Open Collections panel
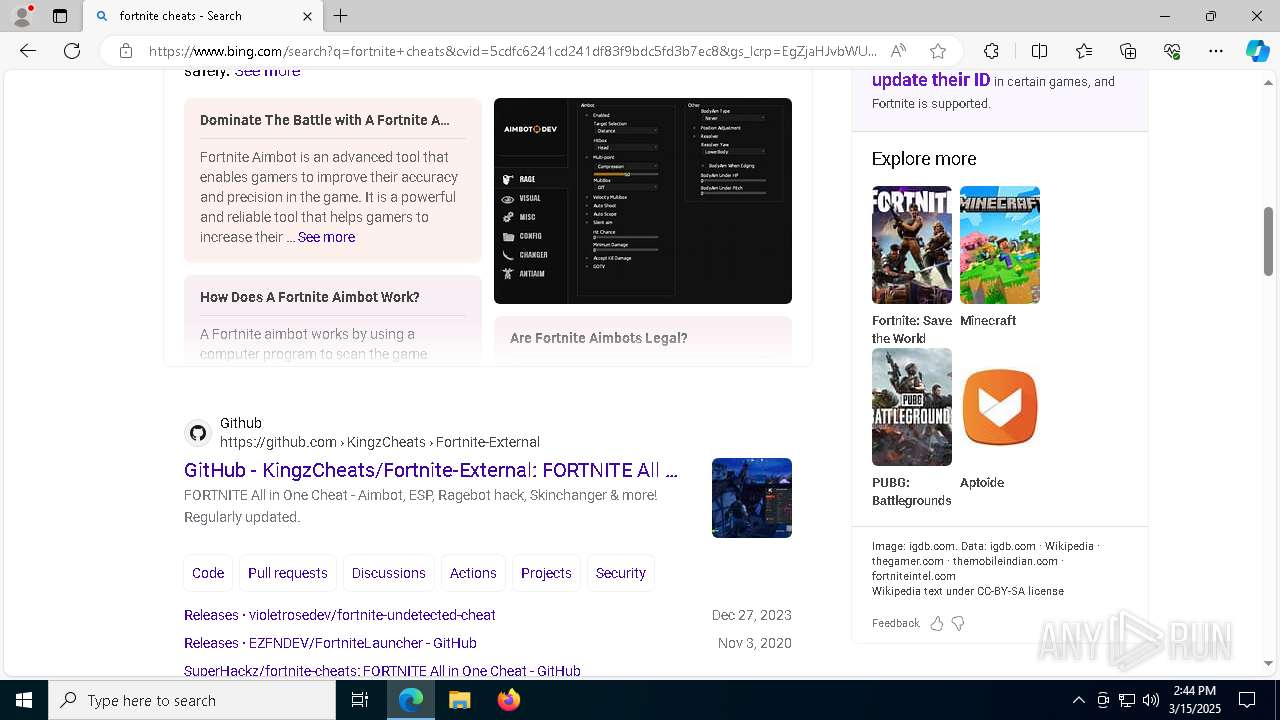The width and height of the screenshot is (1280, 720). [1128, 51]
